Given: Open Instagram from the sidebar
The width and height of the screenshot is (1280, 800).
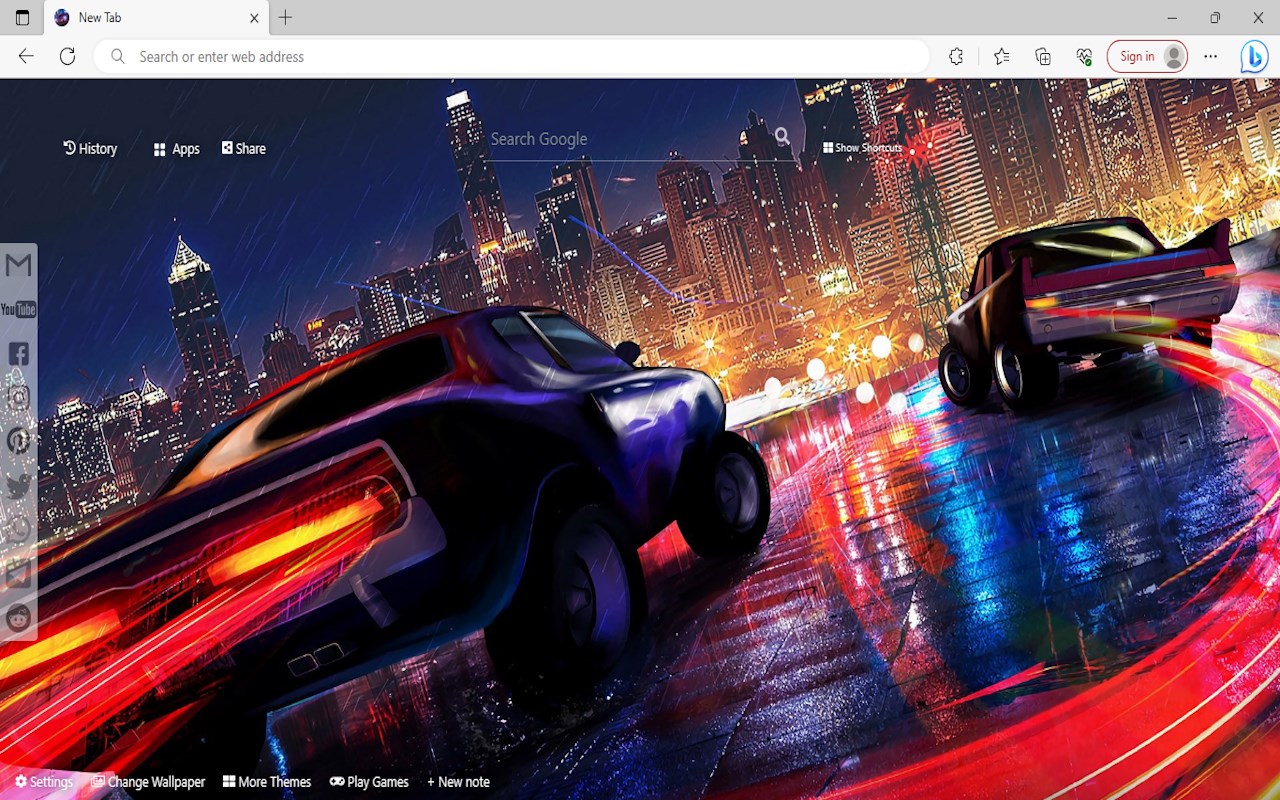Looking at the screenshot, I should [18, 397].
